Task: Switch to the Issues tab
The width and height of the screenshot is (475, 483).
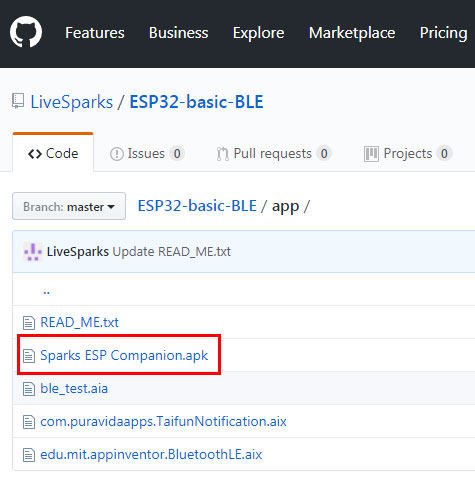Action: [147, 154]
